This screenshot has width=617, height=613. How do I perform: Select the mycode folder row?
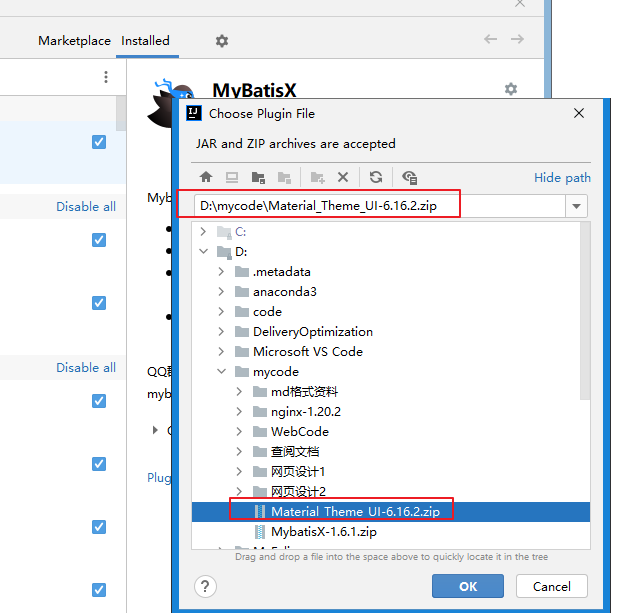391,371
